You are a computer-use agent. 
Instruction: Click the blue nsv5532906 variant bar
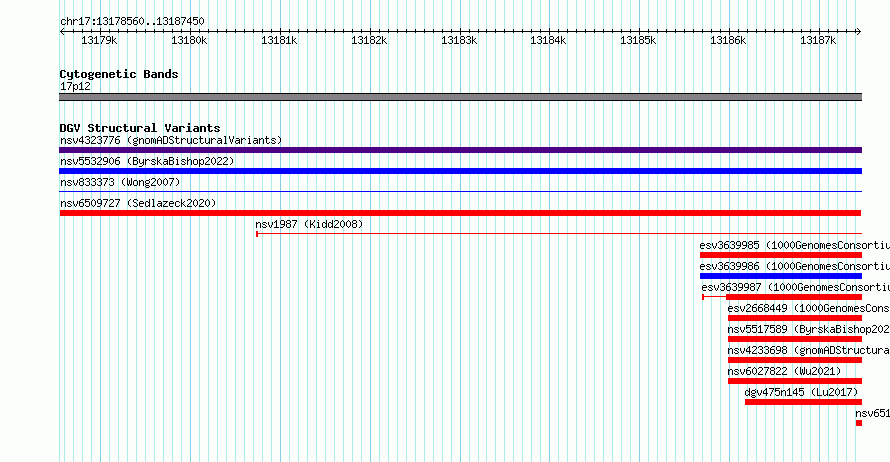point(460,171)
